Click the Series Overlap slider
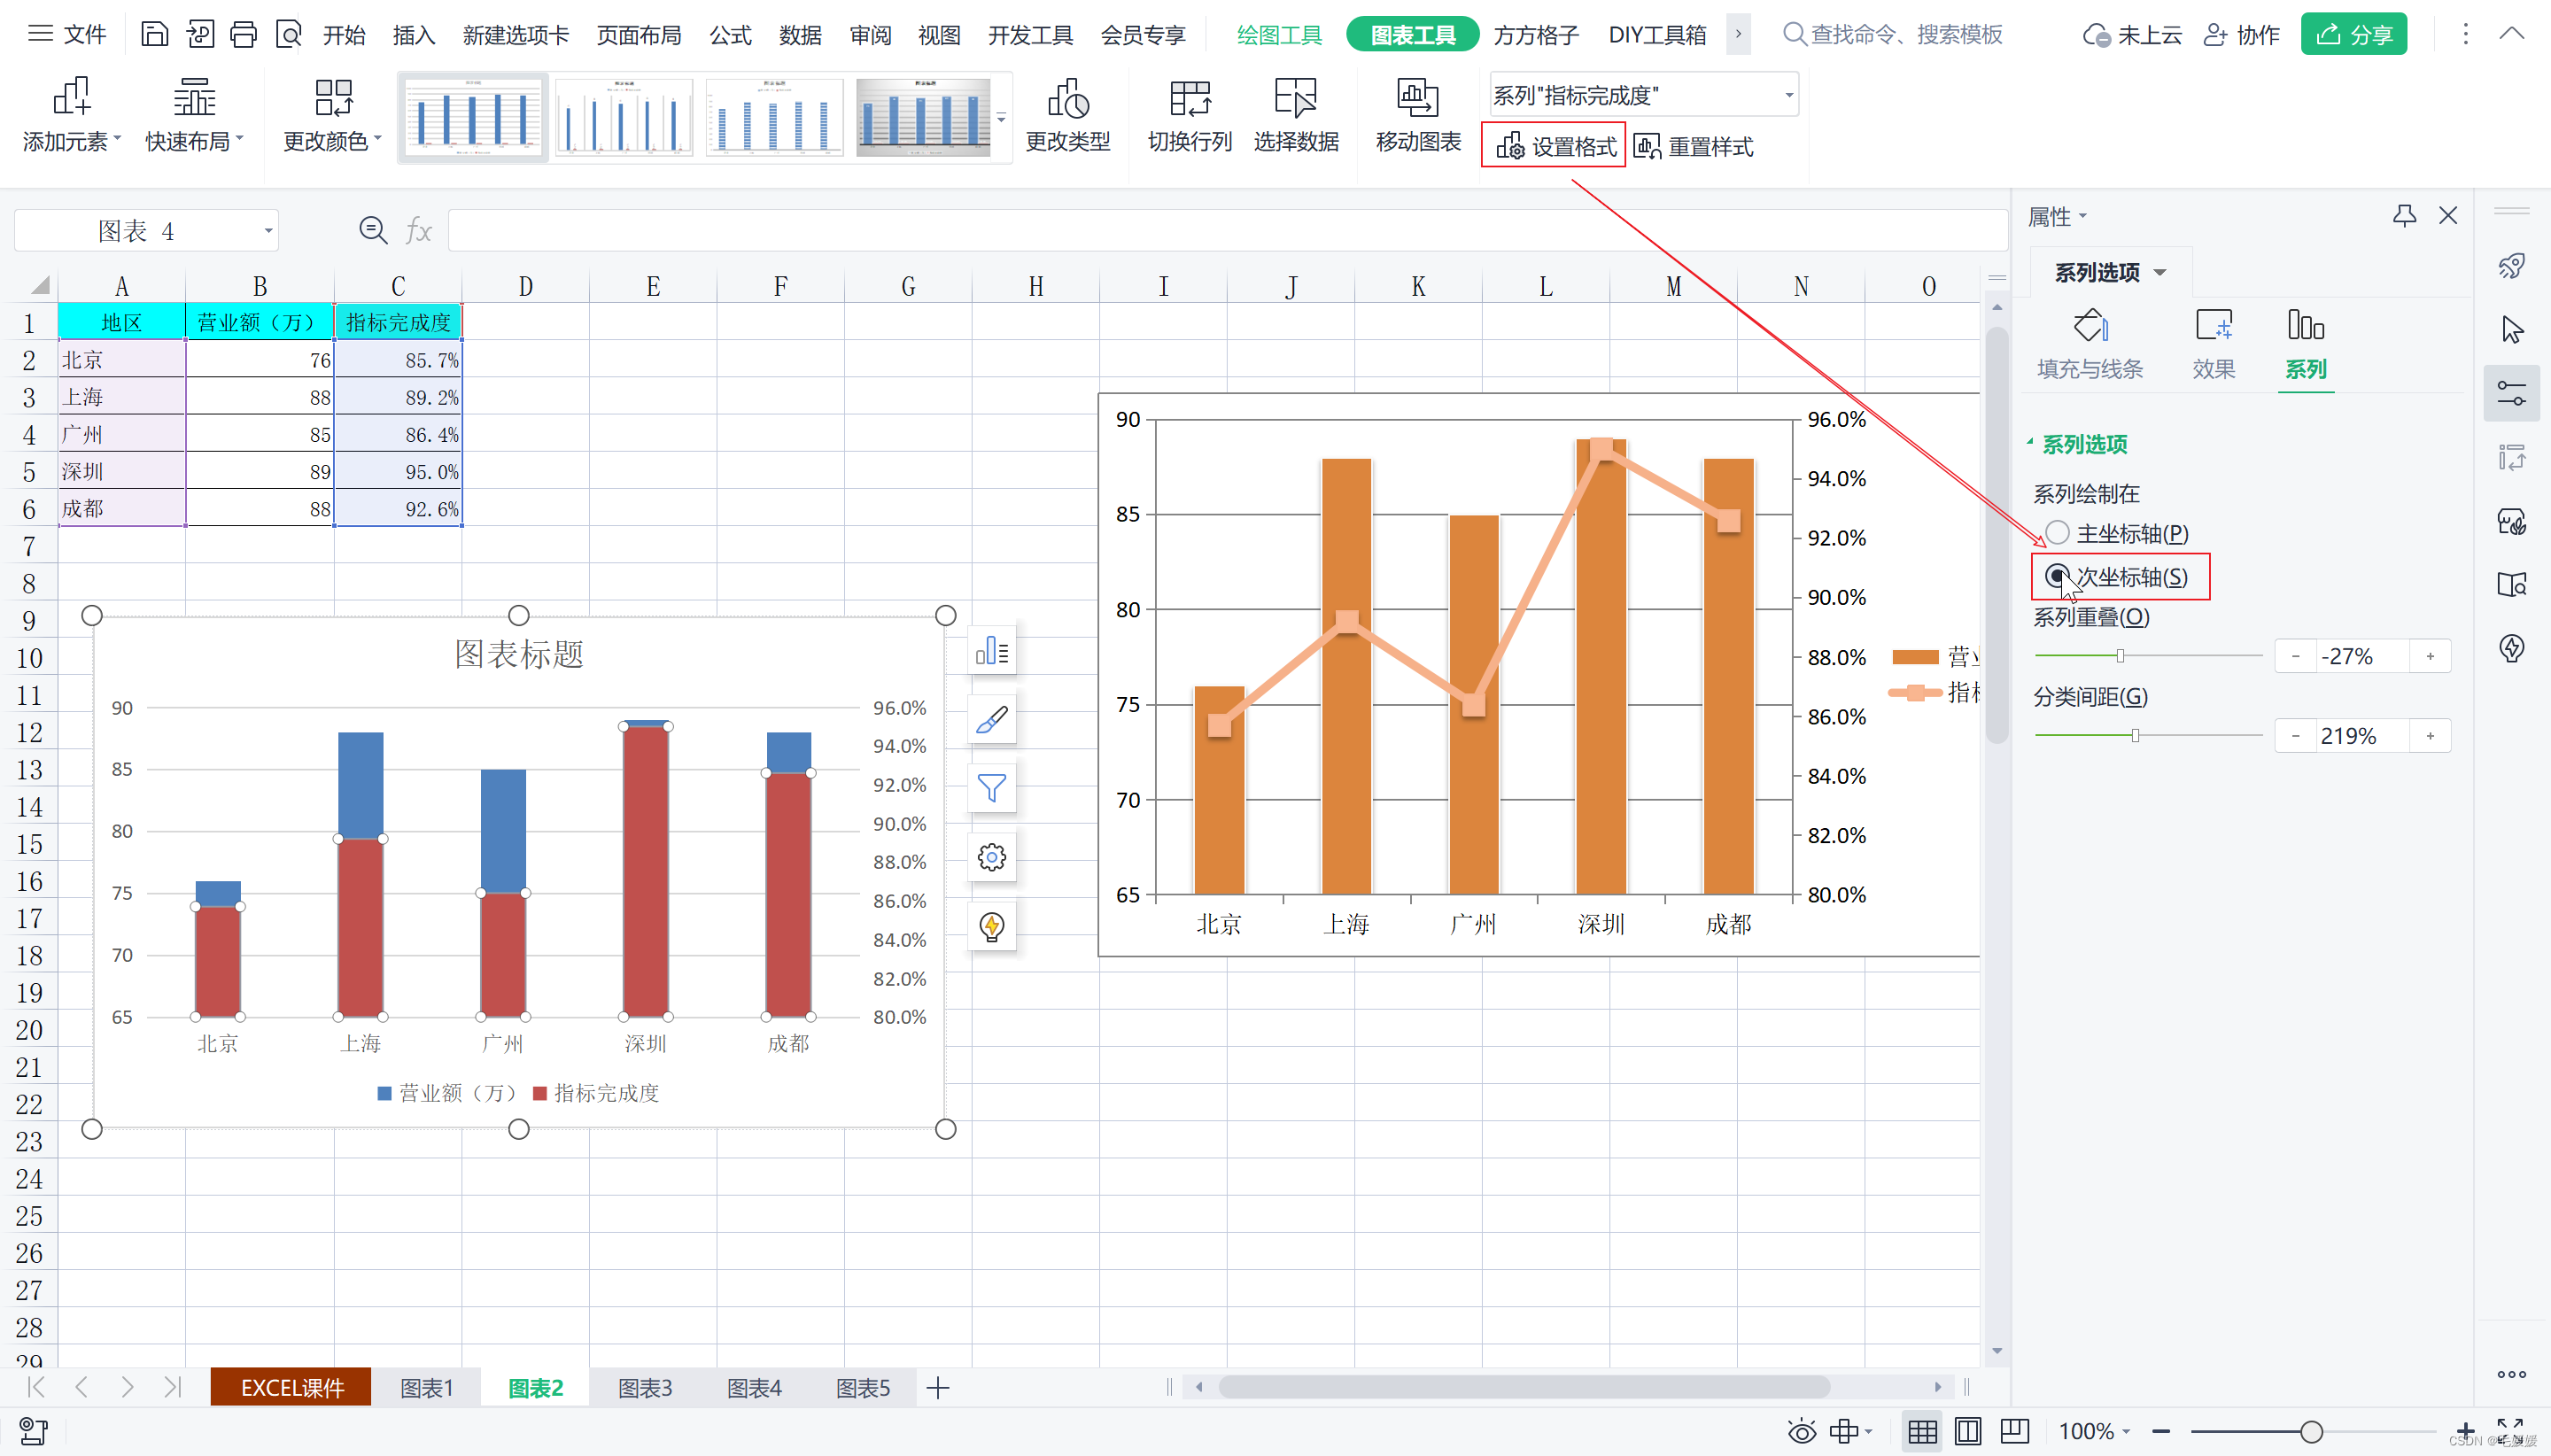The height and width of the screenshot is (1456, 2551). click(2148, 655)
